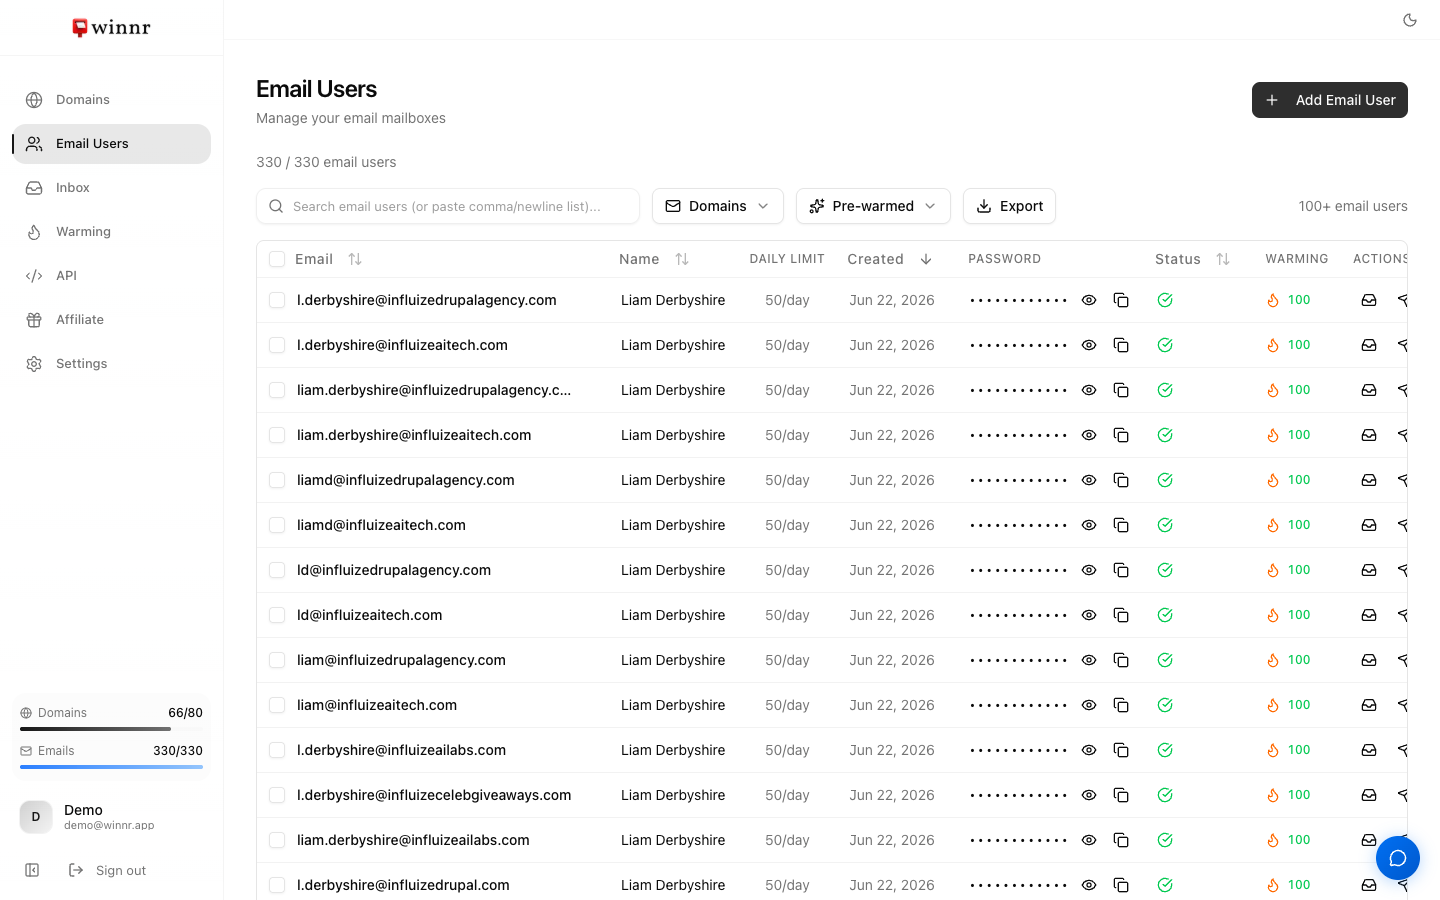This screenshot has height=900, width=1440.
Task: Check the ld@influizeaitech.com row checkbox
Action: 277,615
